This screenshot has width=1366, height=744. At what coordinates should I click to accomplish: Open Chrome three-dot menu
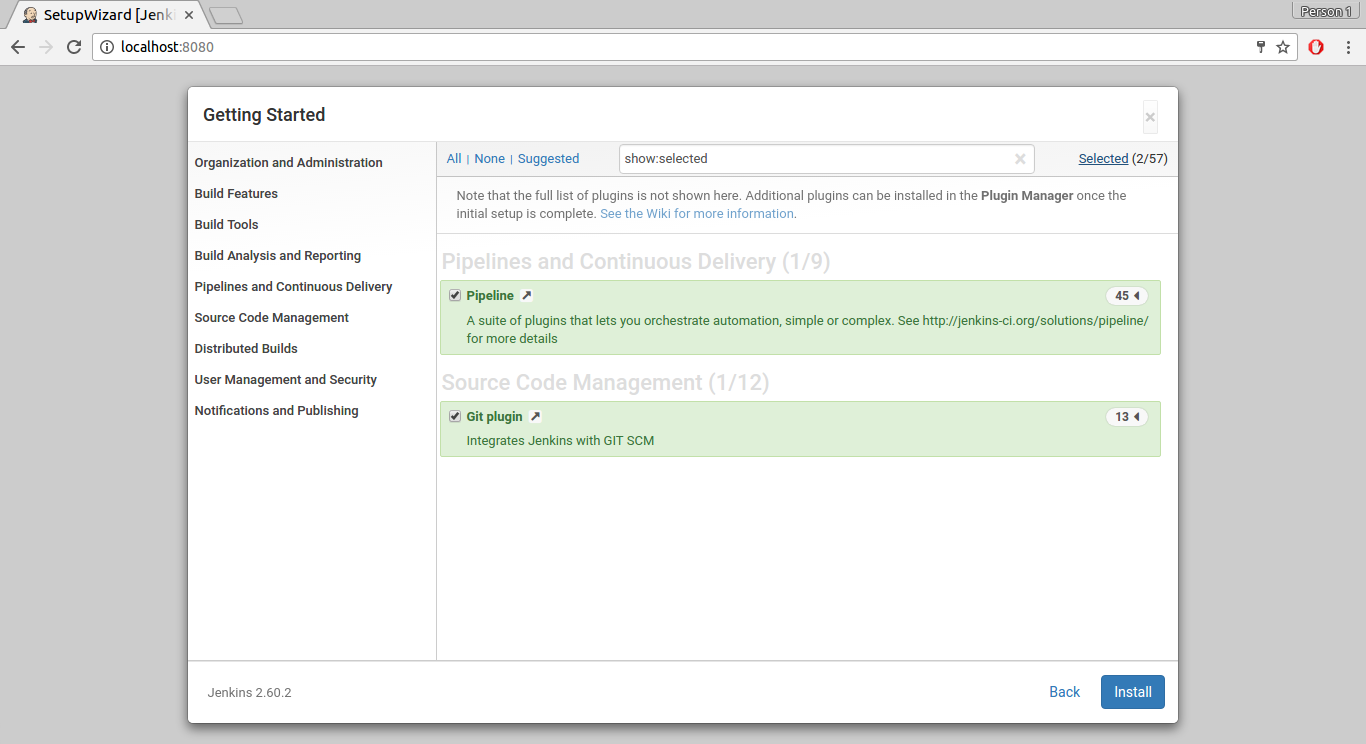[x=1347, y=47]
